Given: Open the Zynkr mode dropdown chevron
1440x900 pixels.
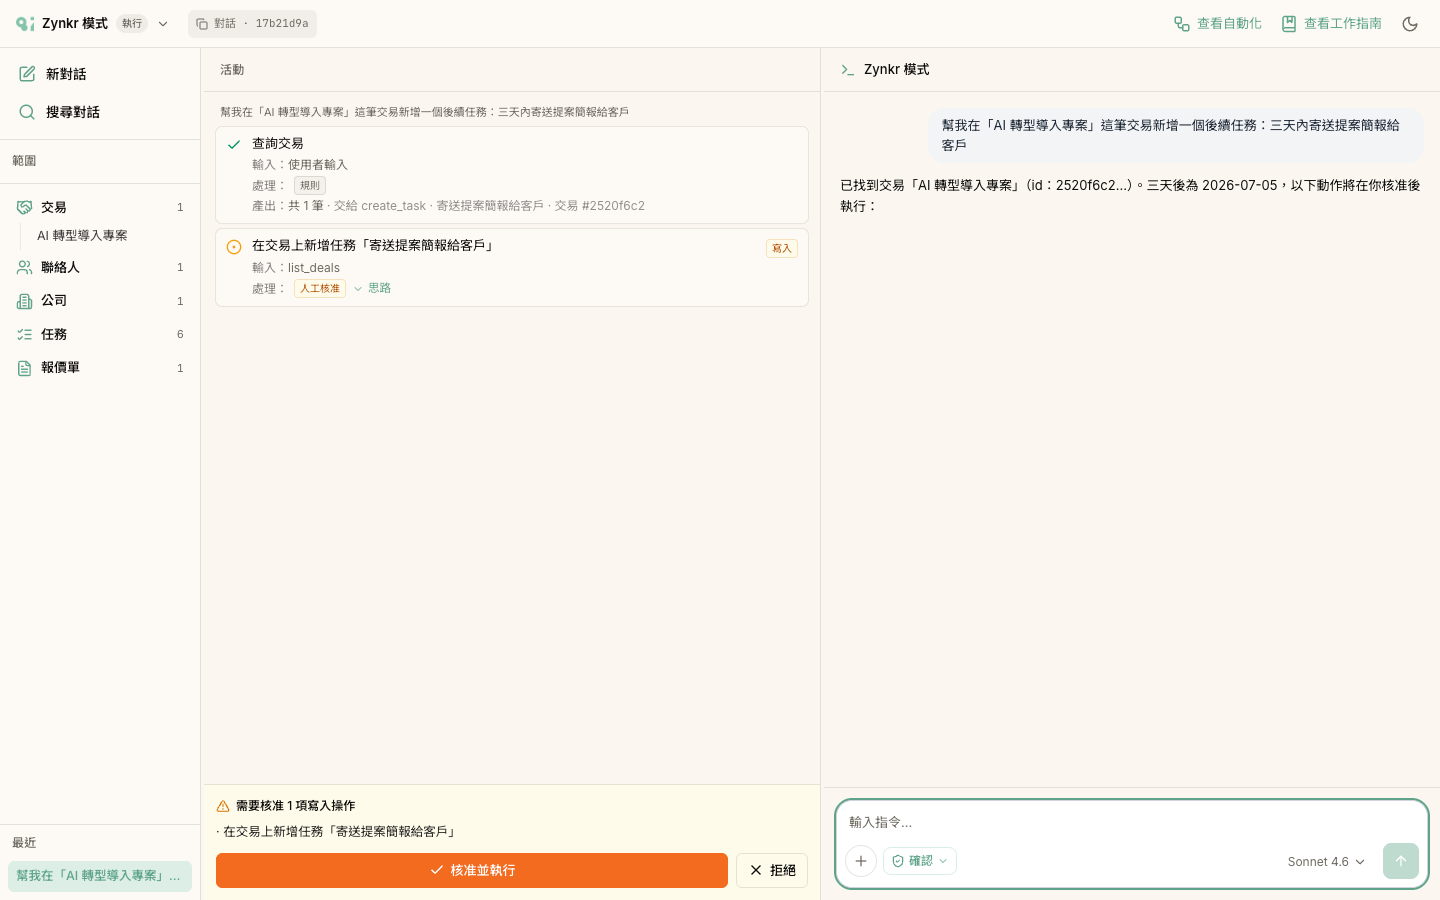Looking at the screenshot, I should (x=163, y=24).
